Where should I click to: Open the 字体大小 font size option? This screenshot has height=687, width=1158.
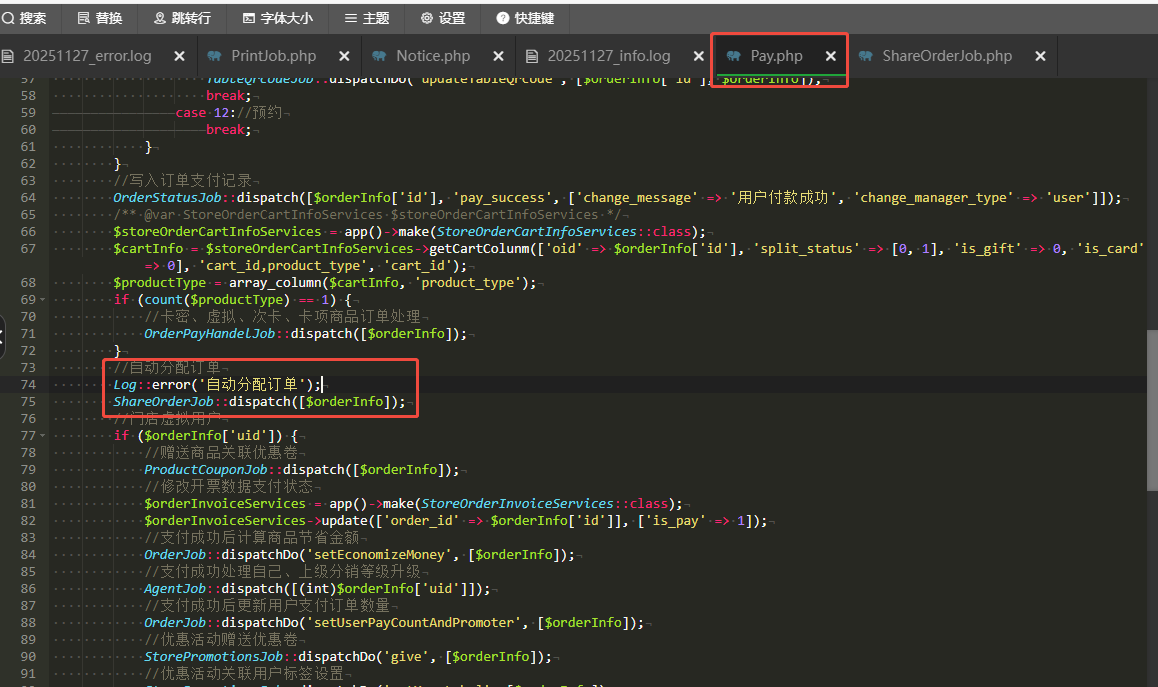(x=277, y=18)
